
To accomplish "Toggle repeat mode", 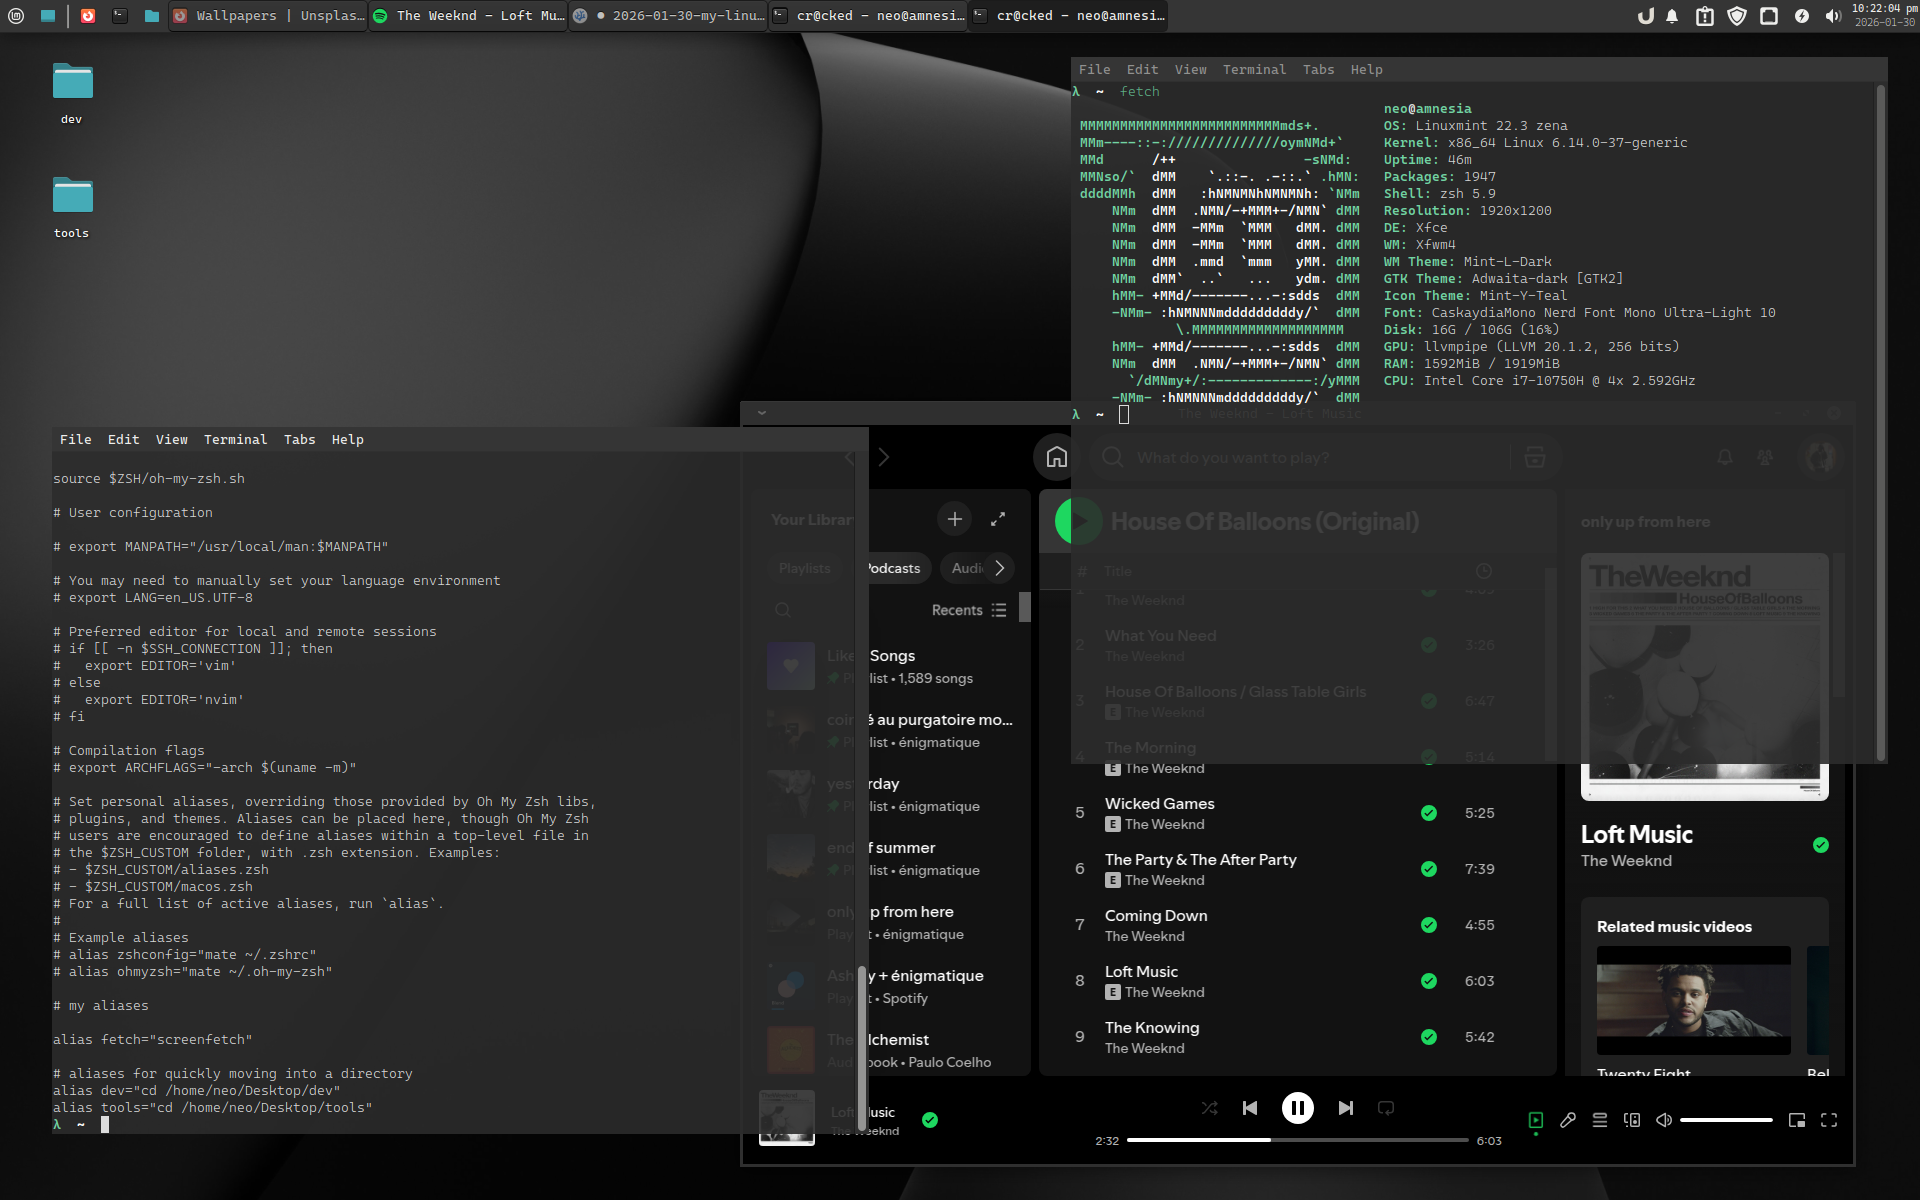I will (1386, 1108).
